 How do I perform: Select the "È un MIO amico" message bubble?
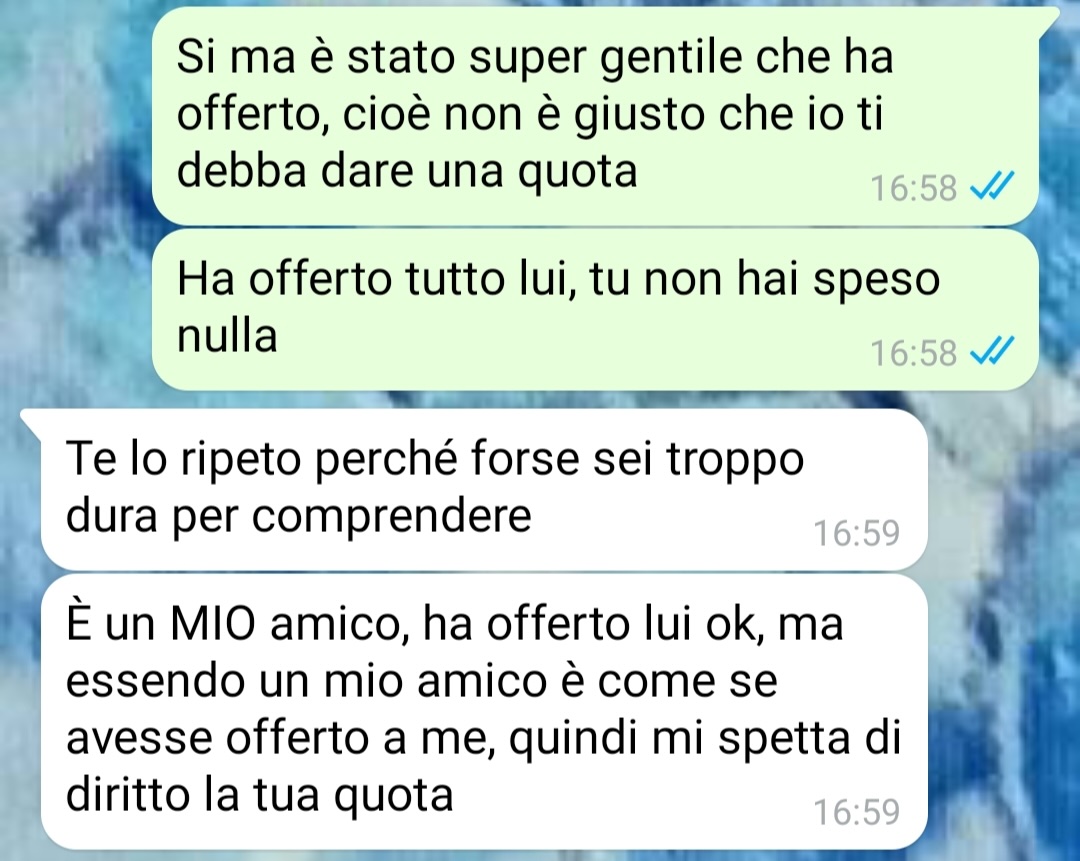tap(484, 712)
